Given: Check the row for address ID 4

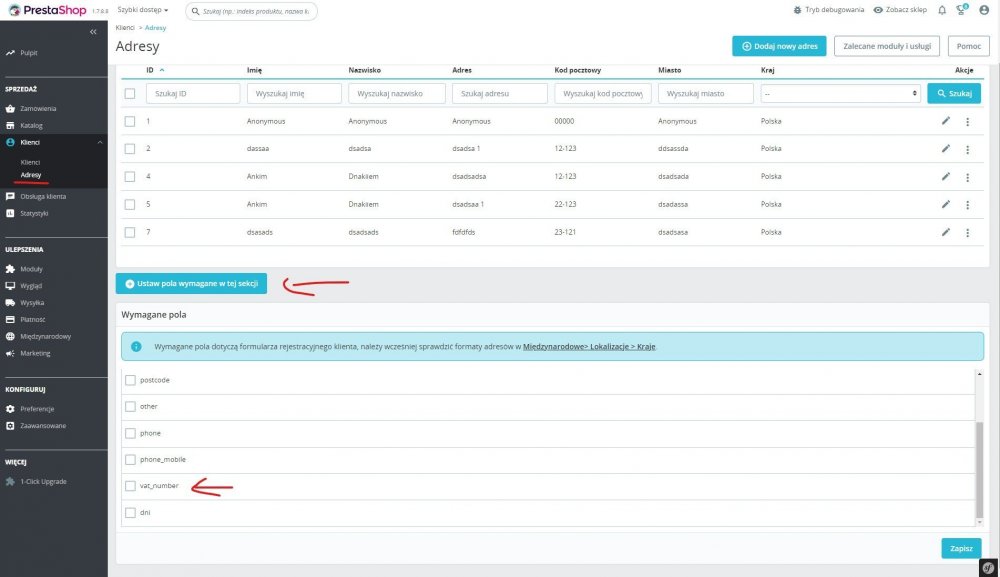Looking at the screenshot, I should point(130,177).
